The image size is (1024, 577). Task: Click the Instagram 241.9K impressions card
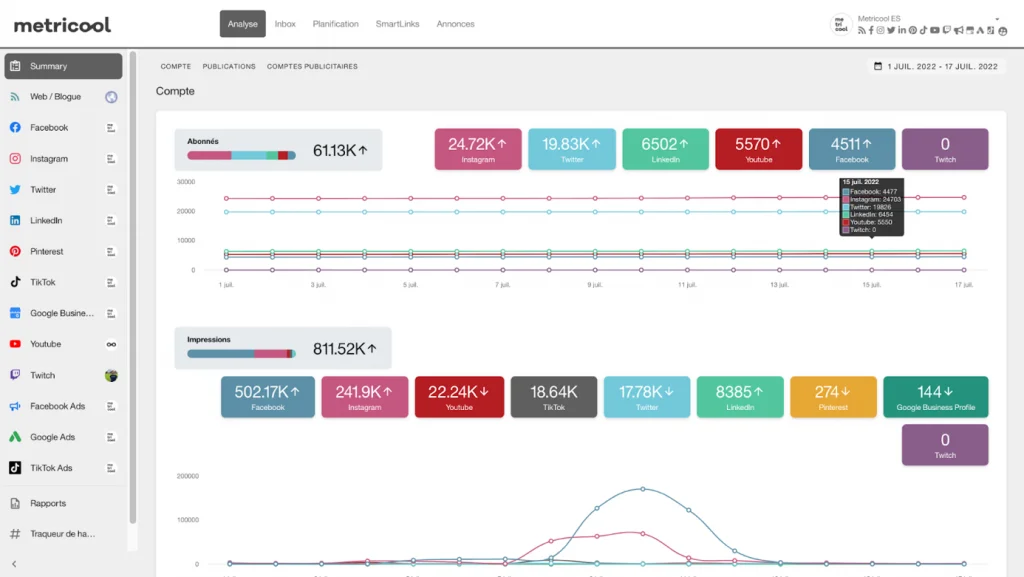pyautogui.click(x=364, y=397)
